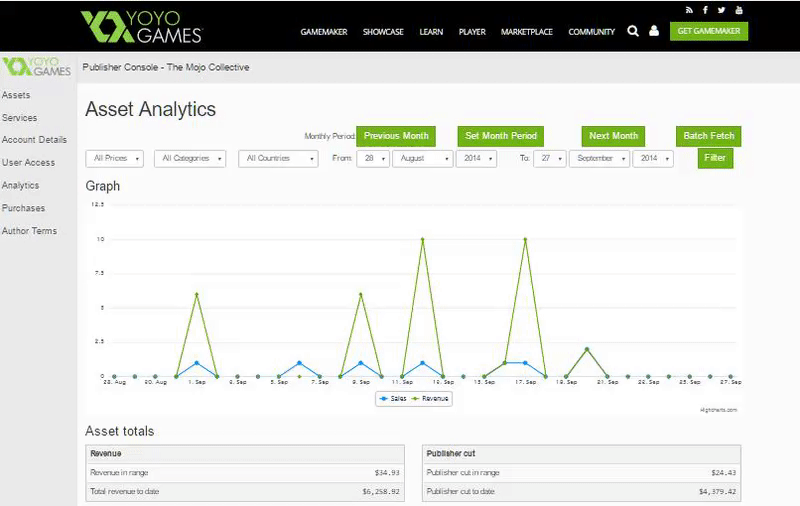The height and width of the screenshot is (506, 800).
Task: Click the 'Publisher Console - The Mojo Collective' title
Action: (x=166, y=67)
